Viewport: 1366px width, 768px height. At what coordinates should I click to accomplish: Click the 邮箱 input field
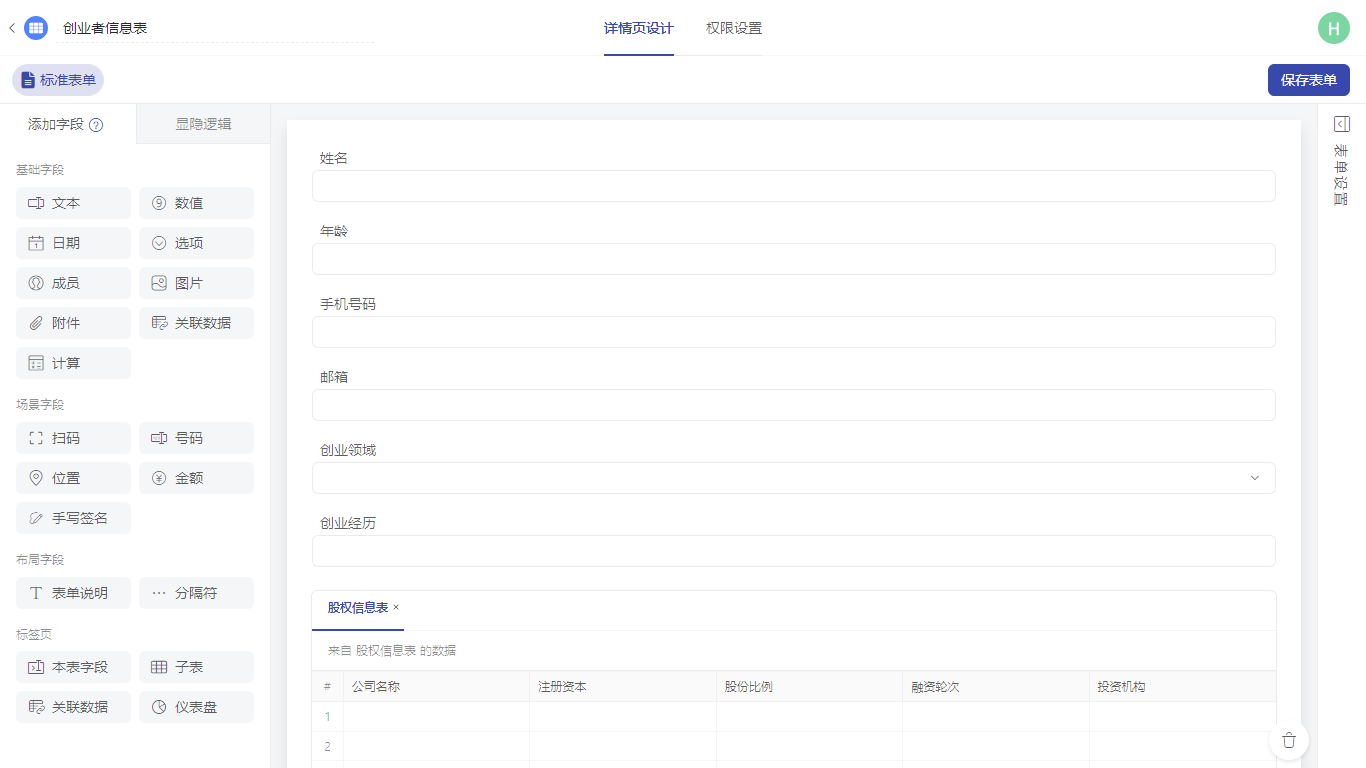click(794, 405)
